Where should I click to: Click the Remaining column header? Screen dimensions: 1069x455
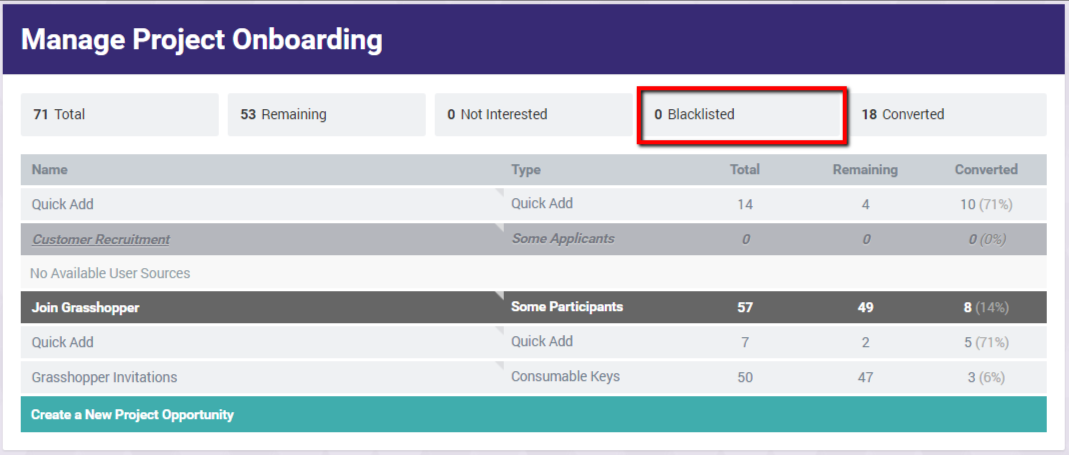click(865, 170)
